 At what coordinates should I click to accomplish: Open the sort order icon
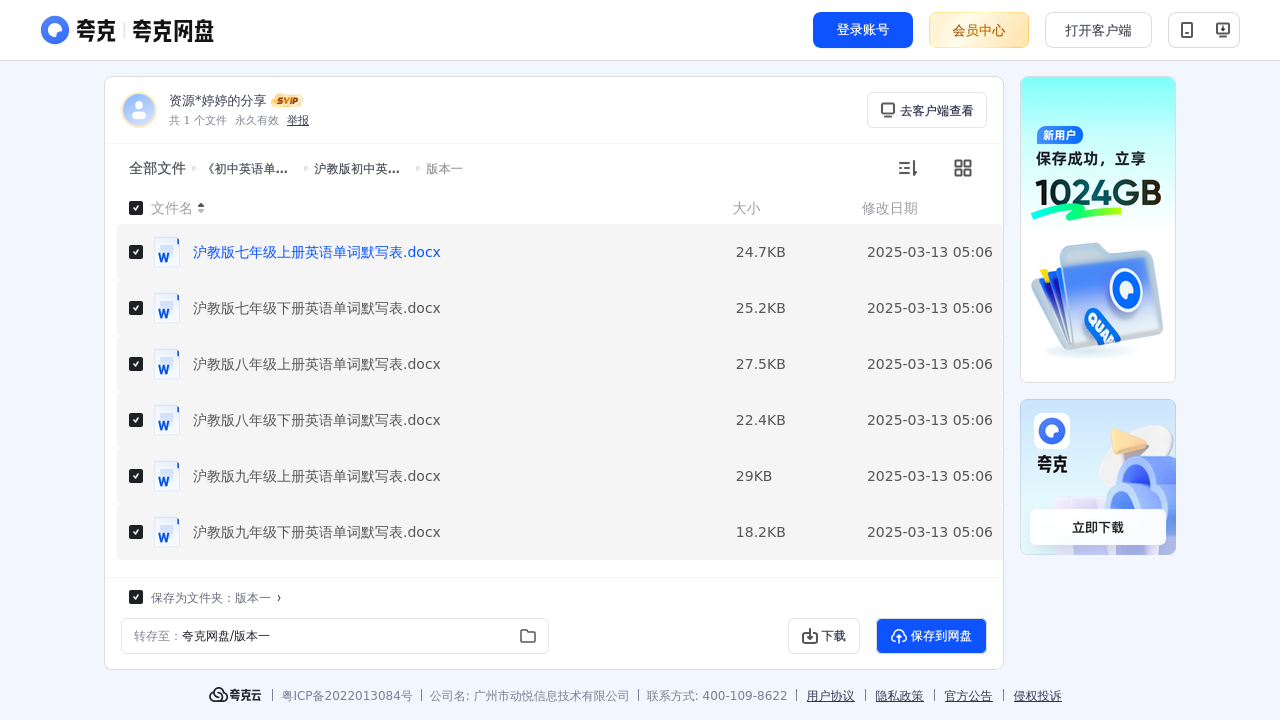click(x=907, y=168)
